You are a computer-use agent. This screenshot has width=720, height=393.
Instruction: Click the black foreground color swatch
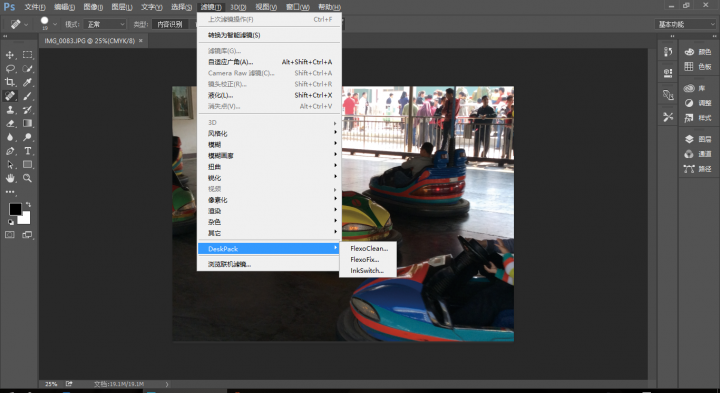click(x=15, y=209)
